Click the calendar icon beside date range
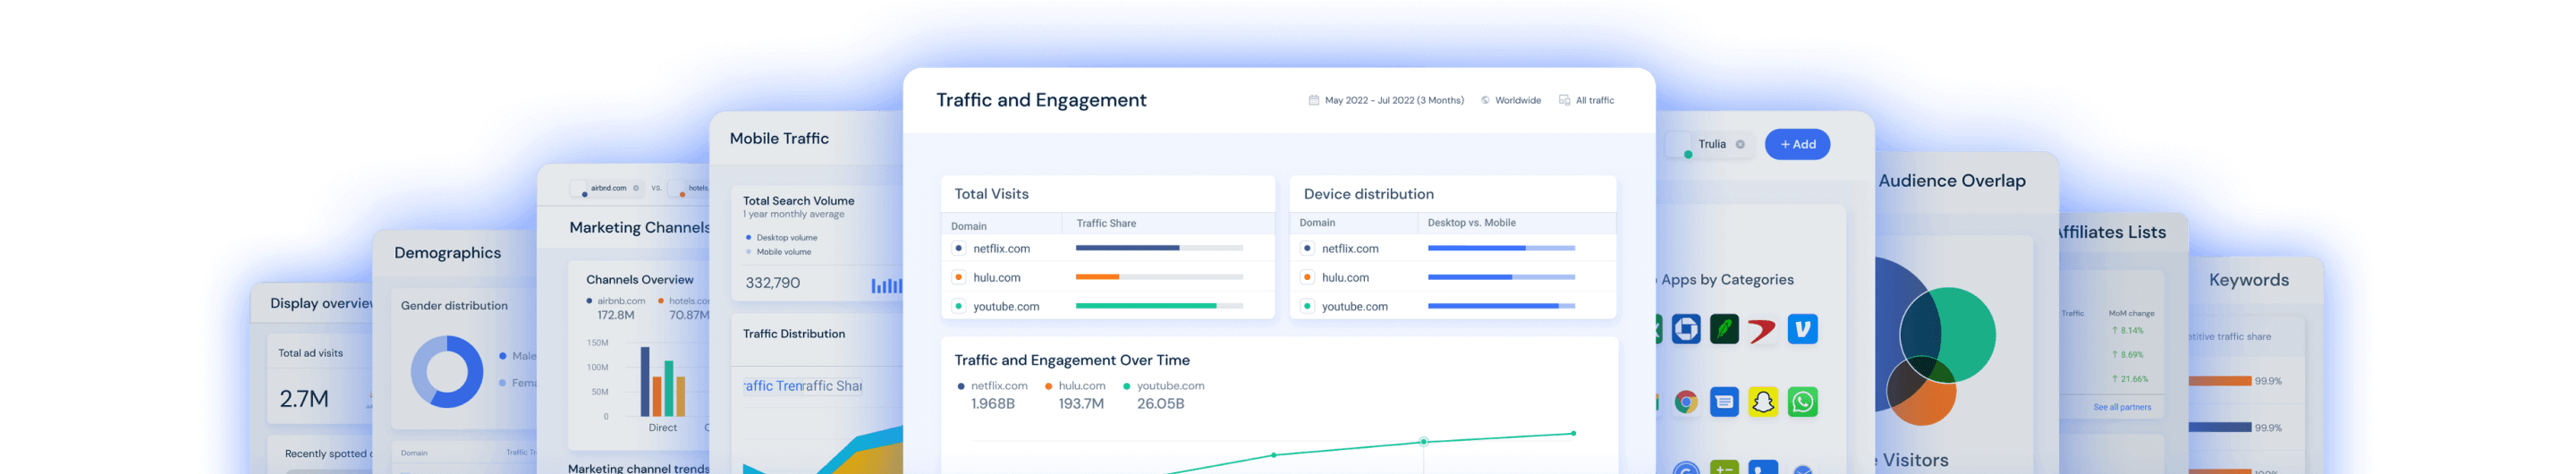 pos(1314,100)
